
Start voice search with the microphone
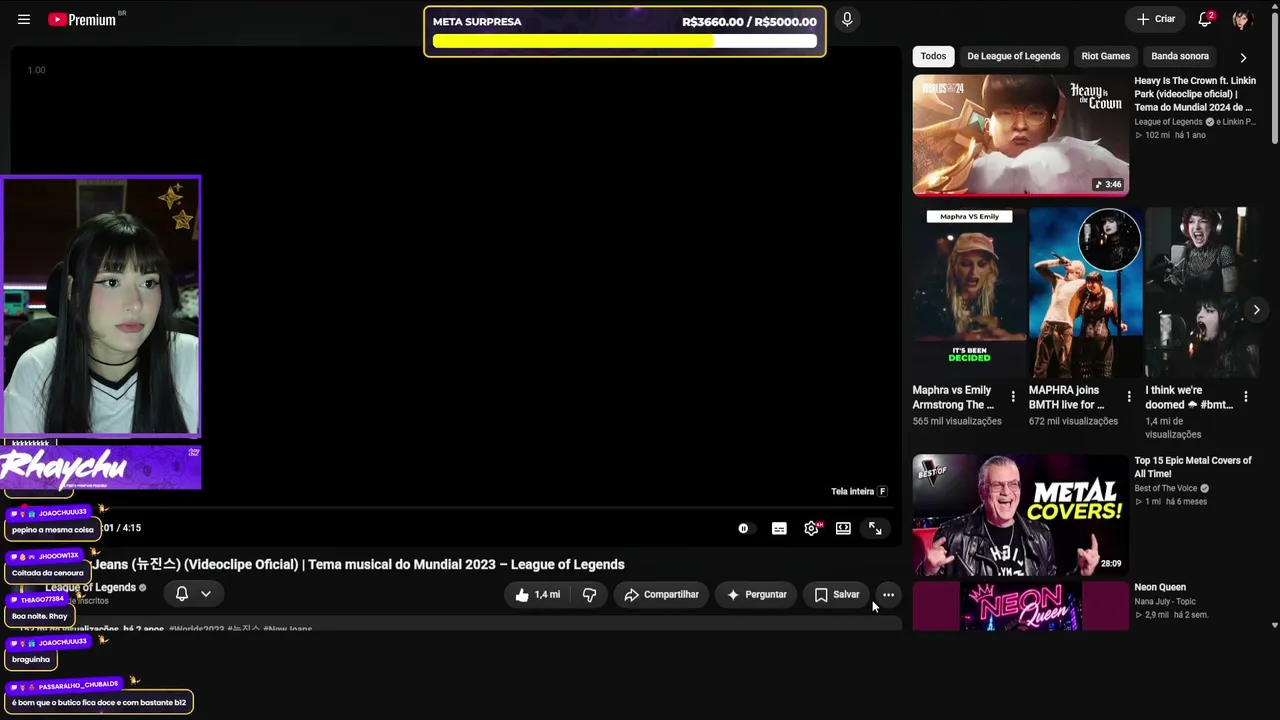tap(847, 19)
